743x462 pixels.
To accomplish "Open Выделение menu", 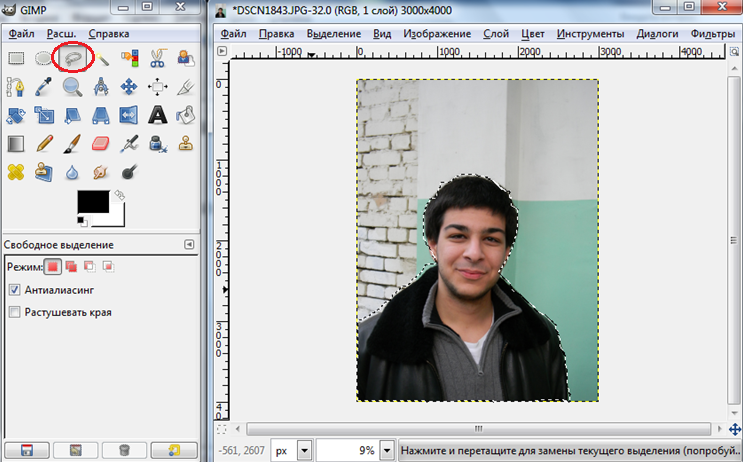I will [334, 34].
